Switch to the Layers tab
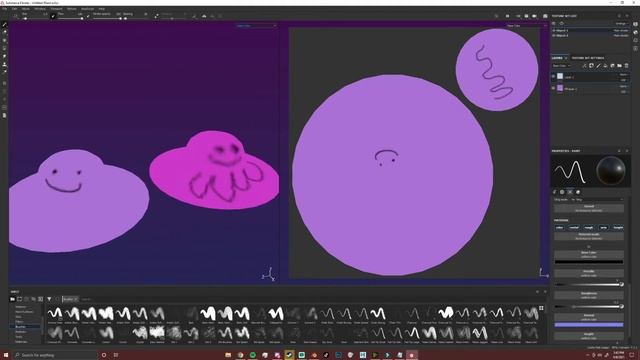Image resolution: width=640 pixels, height=360 pixels. coord(557,58)
